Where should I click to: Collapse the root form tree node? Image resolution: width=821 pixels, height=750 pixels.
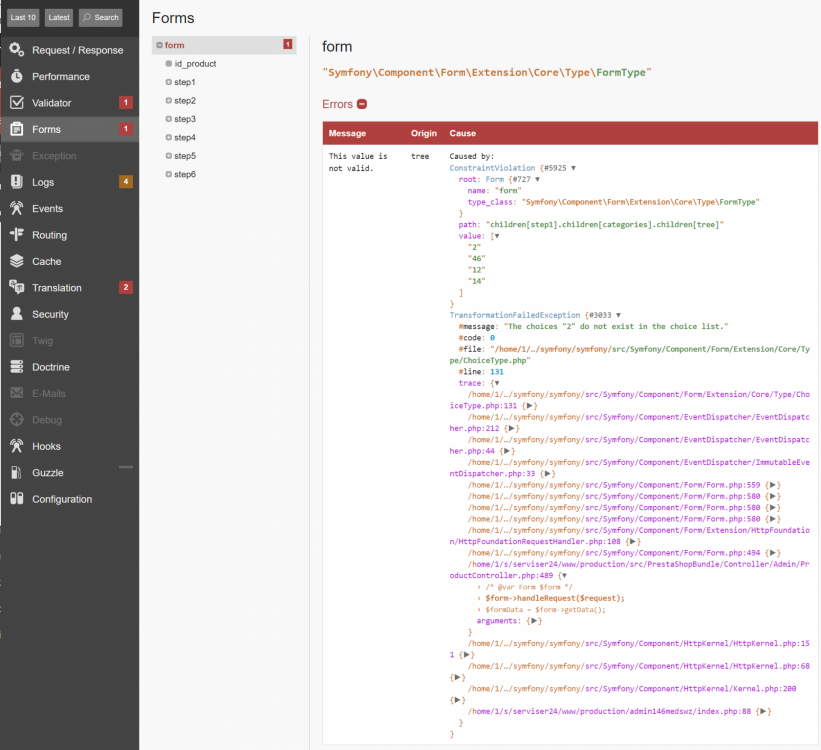159,45
